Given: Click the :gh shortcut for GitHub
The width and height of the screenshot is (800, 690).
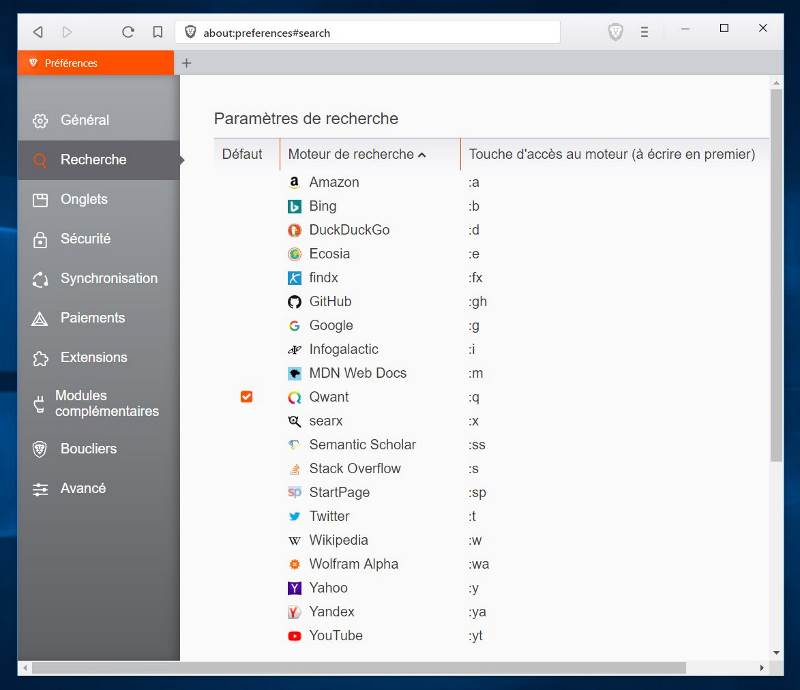Looking at the screenshot, I should tap(478, 302).
